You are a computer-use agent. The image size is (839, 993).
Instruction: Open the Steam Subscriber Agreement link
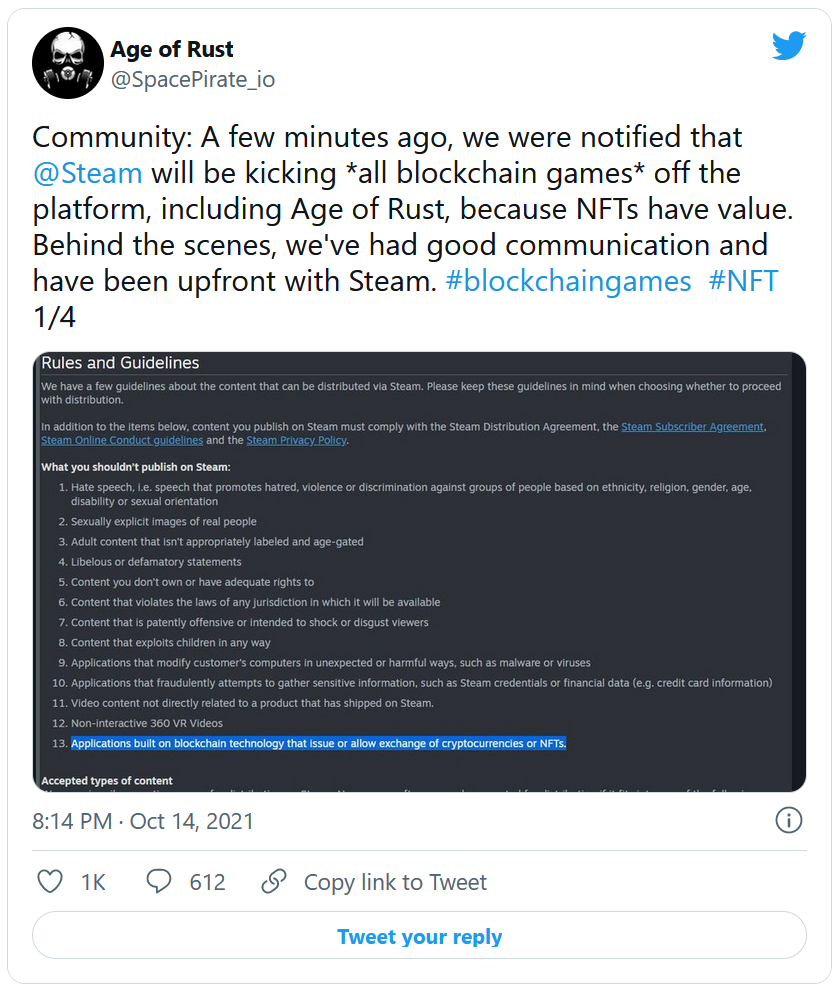tap(692, 427)
